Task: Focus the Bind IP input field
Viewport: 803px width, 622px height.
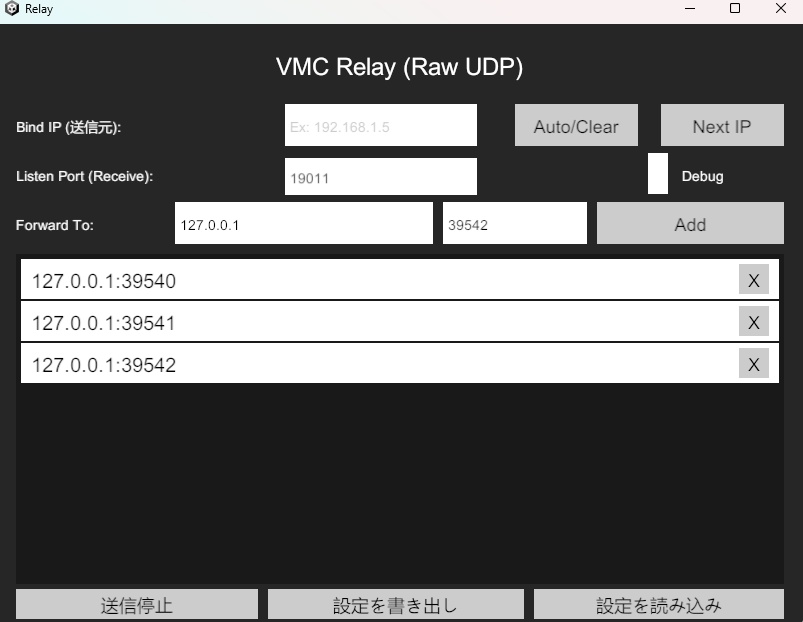Action: point(381,125)
